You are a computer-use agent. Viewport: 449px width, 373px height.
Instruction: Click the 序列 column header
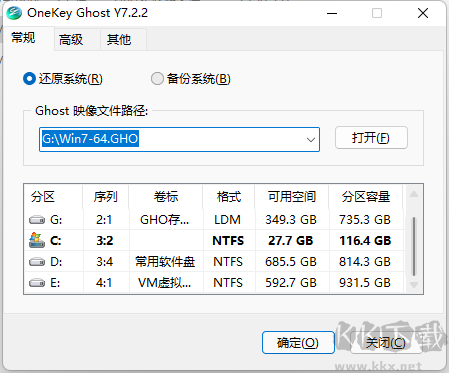tap(106, 197)
